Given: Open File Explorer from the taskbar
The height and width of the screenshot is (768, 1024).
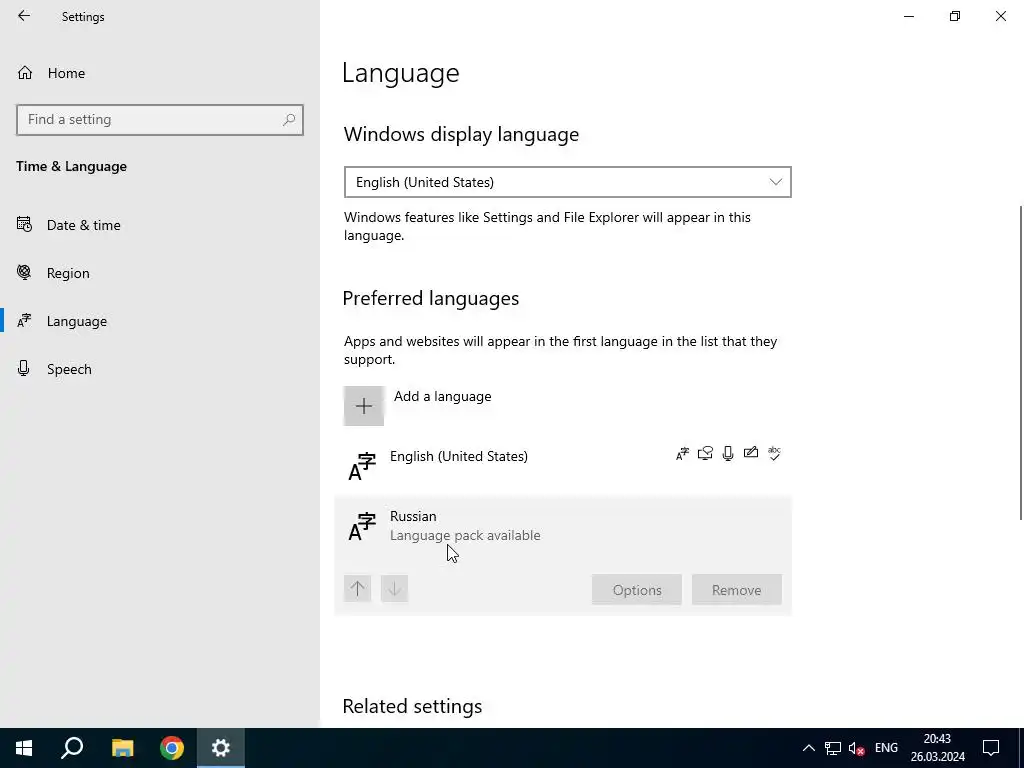Looking at the screenshot, I should click(x=122, y=748).
